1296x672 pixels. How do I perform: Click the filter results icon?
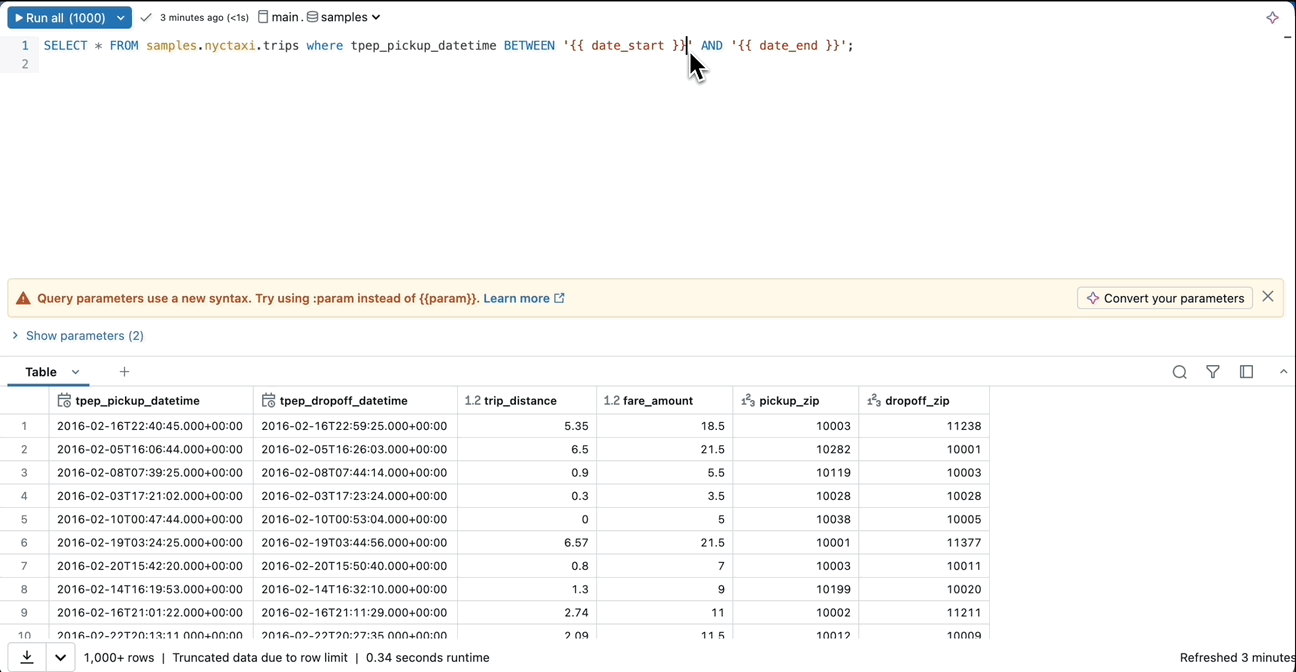[x=1212, y=372]
